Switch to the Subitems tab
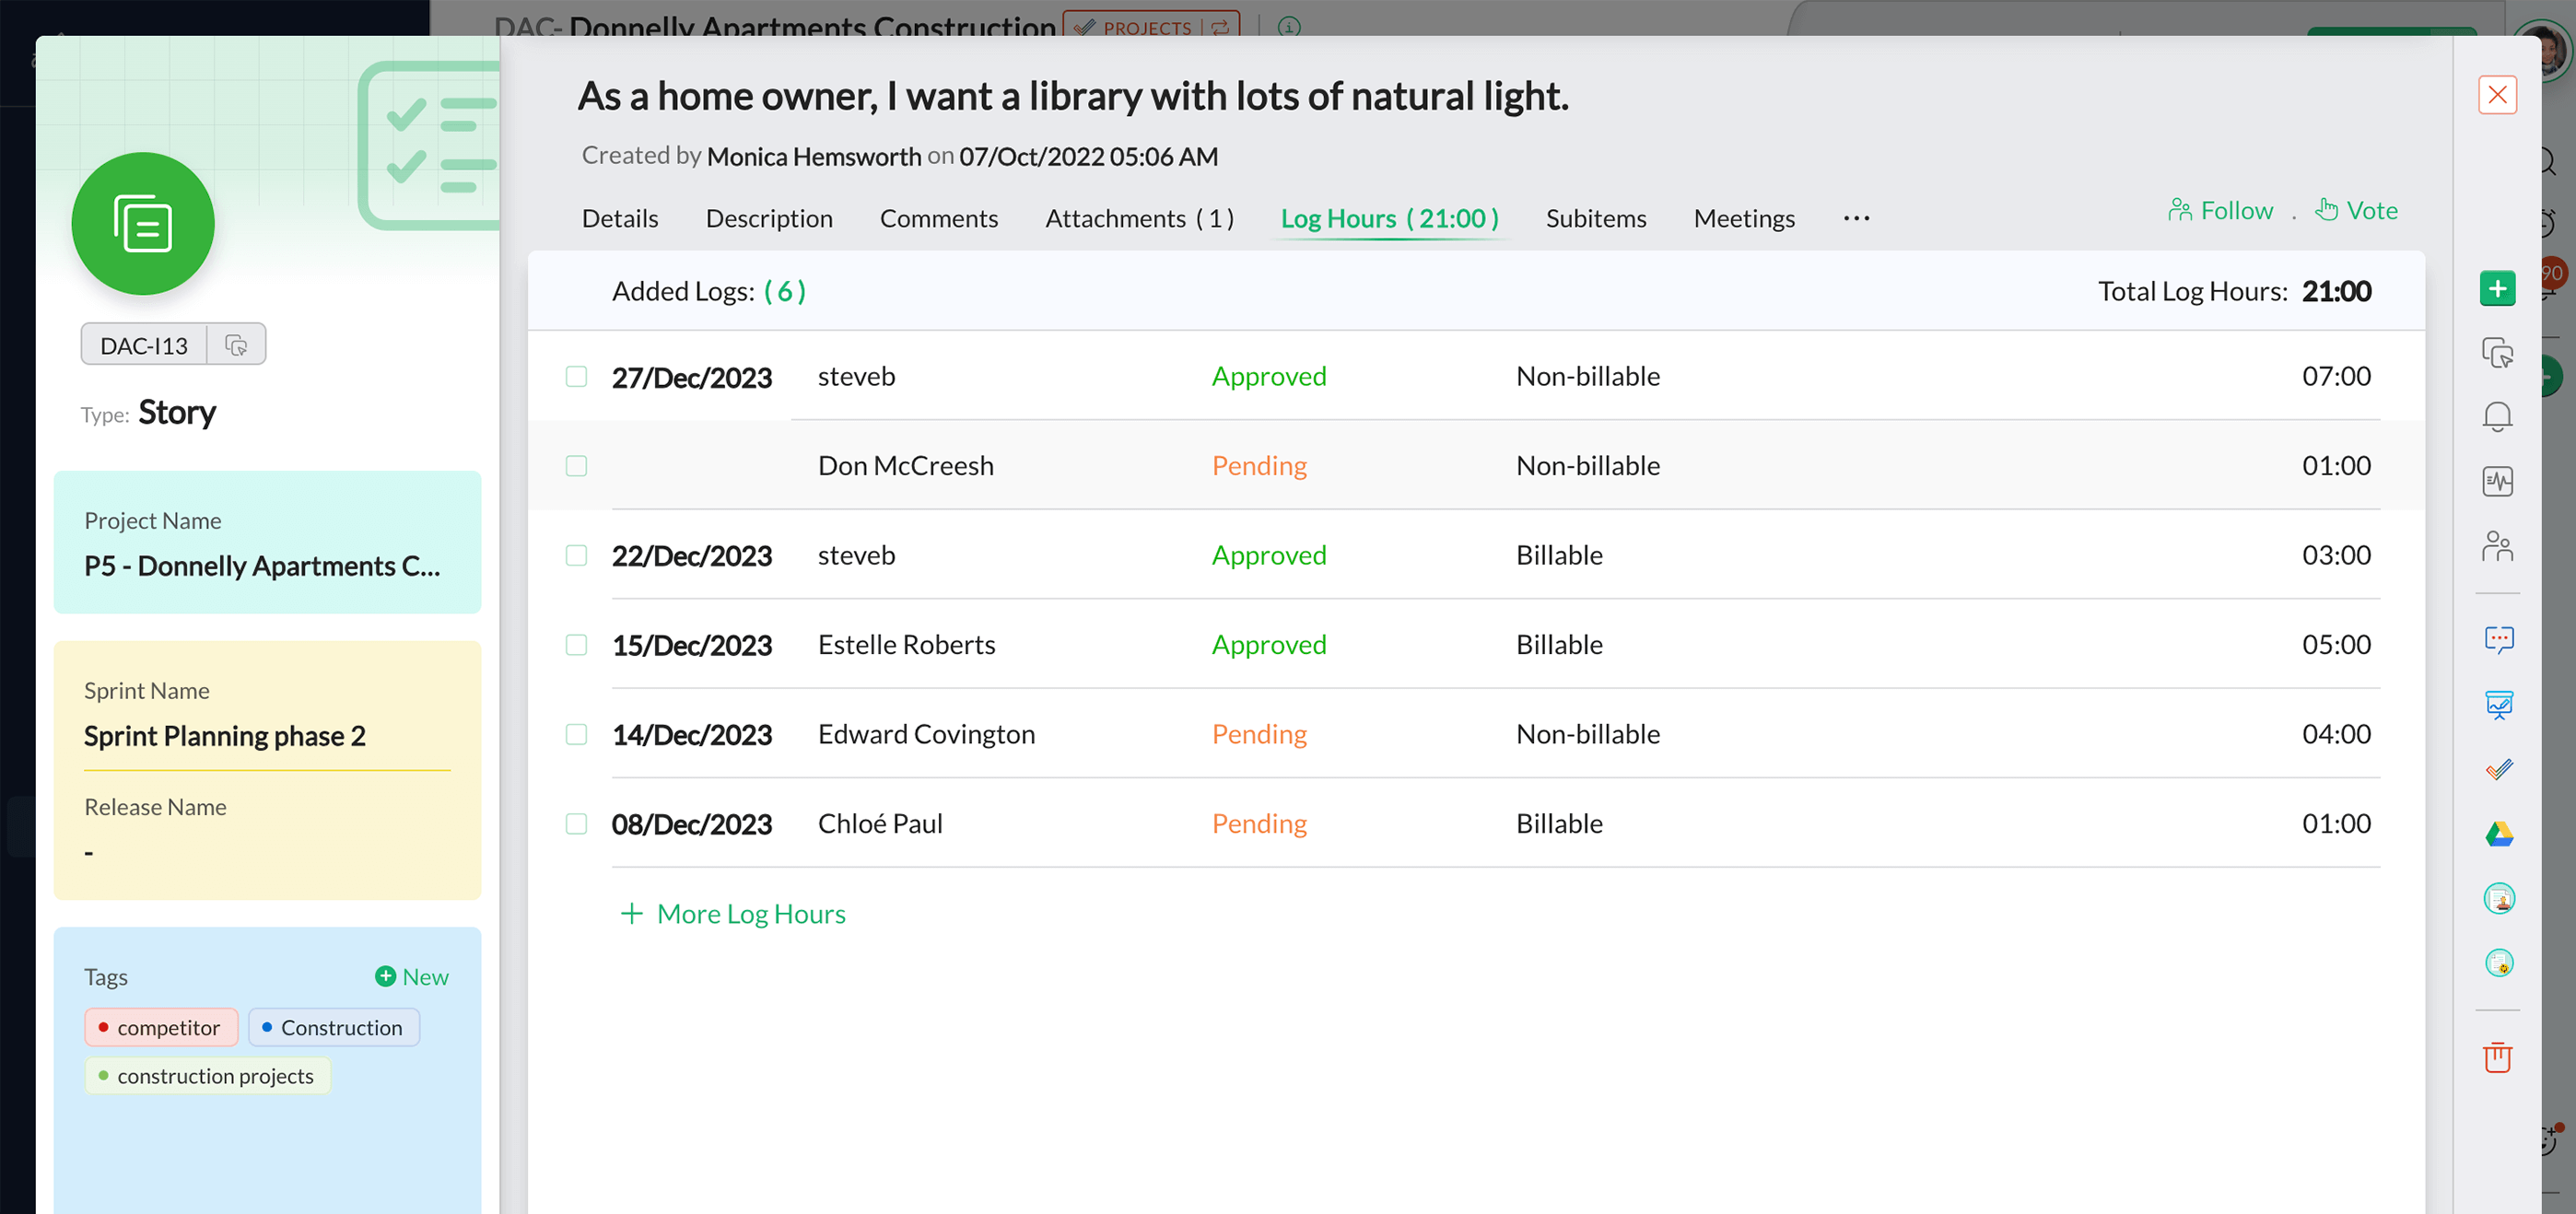This screenshot has height=1214, width=2576. click(1595, 218)
